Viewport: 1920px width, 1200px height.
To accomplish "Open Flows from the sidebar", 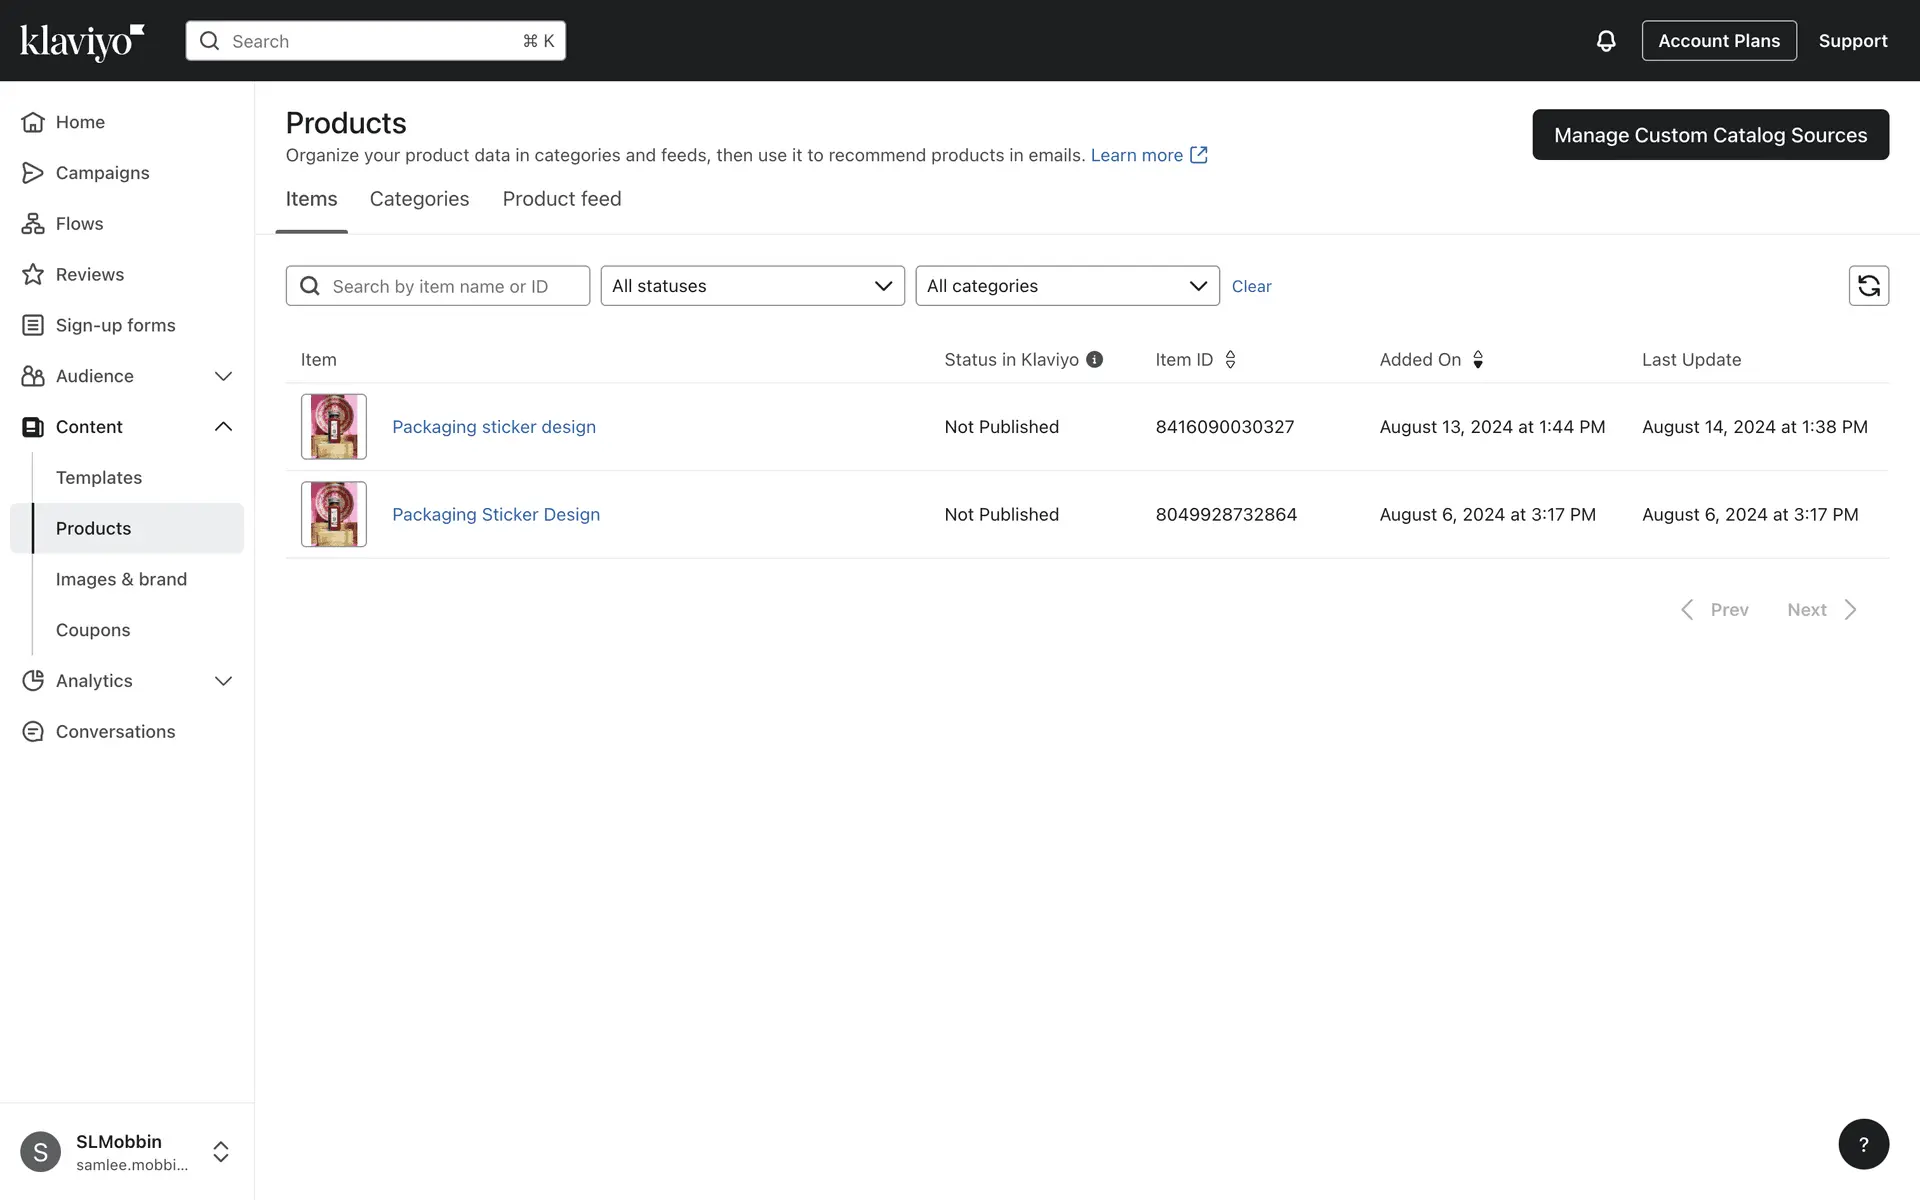I will [79, 224].
